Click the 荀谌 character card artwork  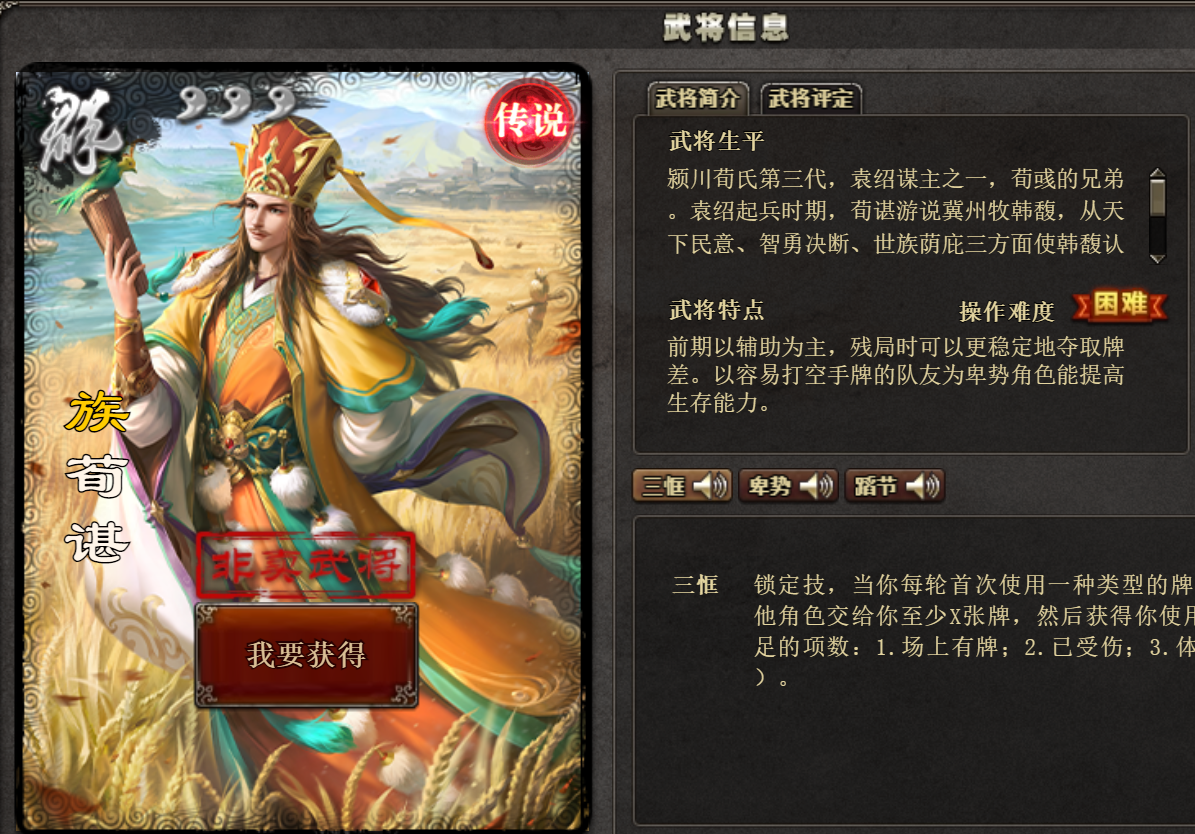pos(303,448)
